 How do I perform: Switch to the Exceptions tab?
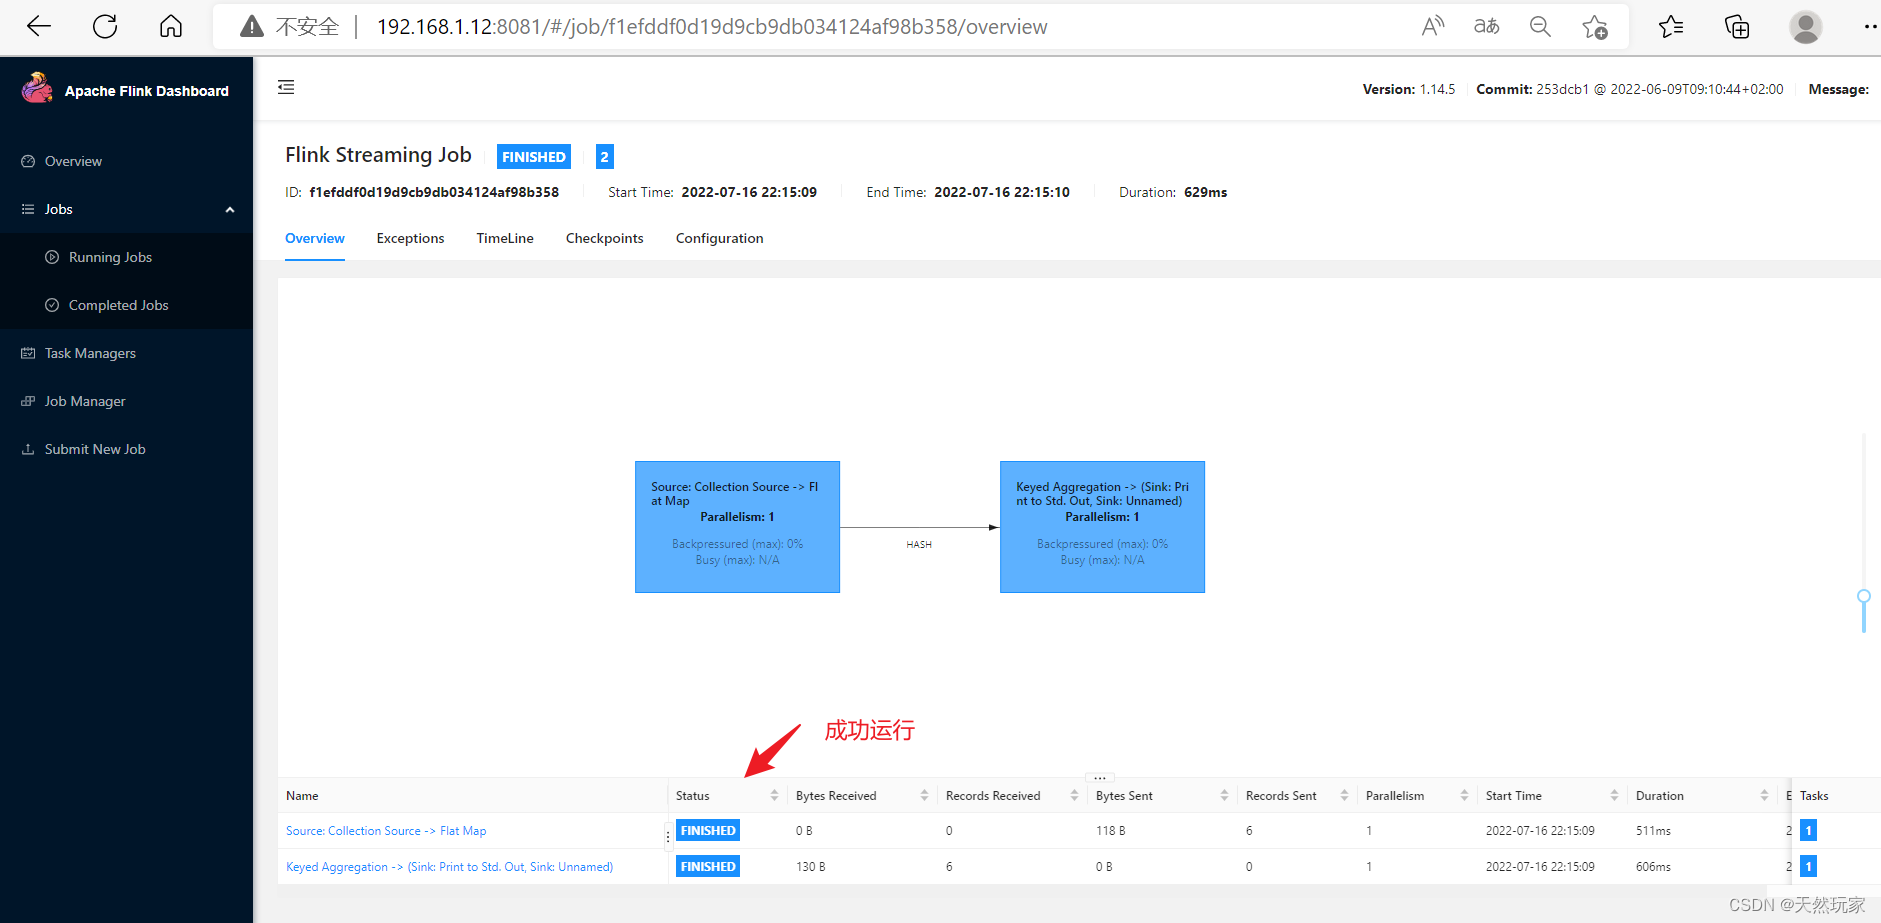410,238
